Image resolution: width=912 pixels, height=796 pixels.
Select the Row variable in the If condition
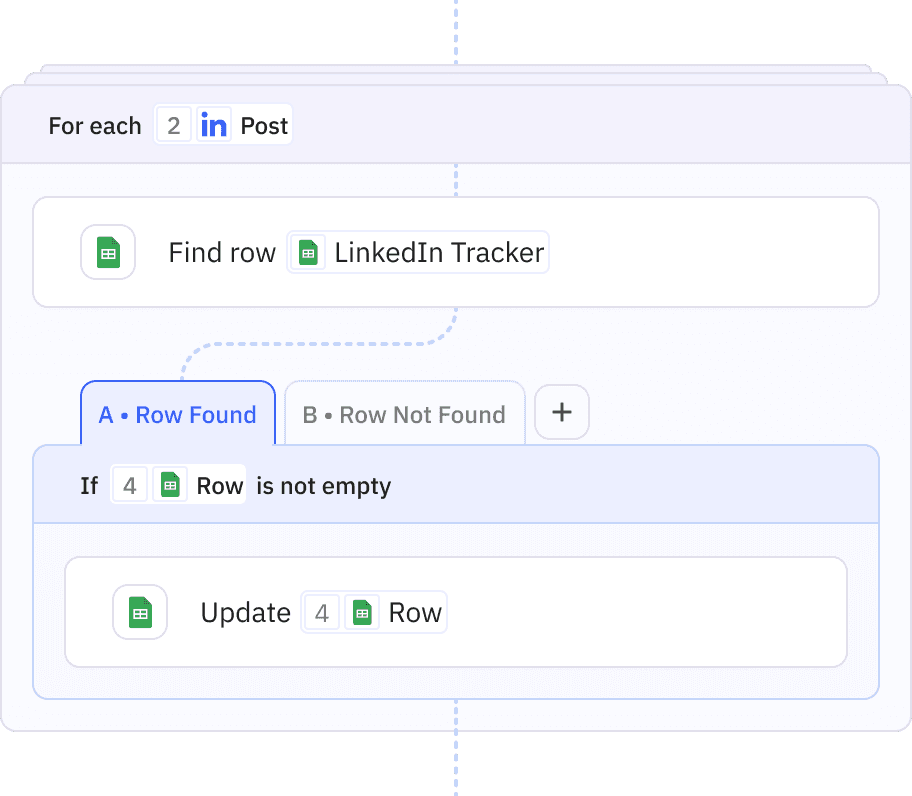[x=220, y=486]
